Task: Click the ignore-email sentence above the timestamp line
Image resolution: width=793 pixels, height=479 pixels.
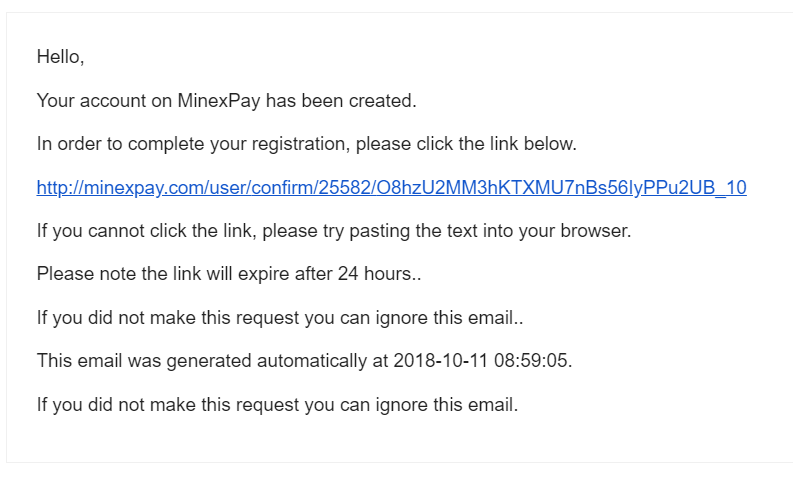Action: point(280,318)
